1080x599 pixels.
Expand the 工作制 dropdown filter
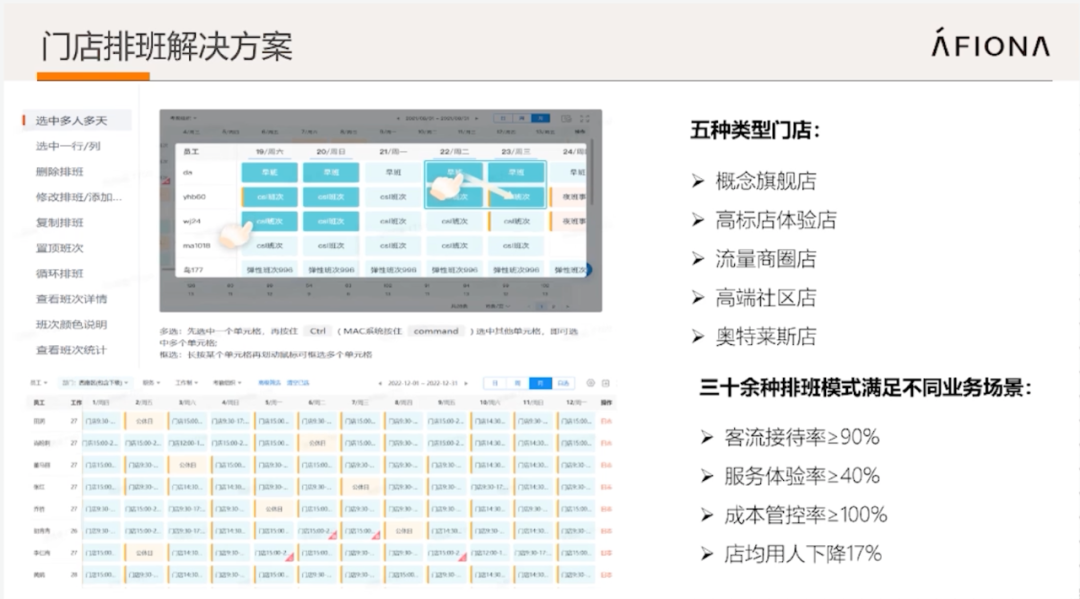(186, 382)
